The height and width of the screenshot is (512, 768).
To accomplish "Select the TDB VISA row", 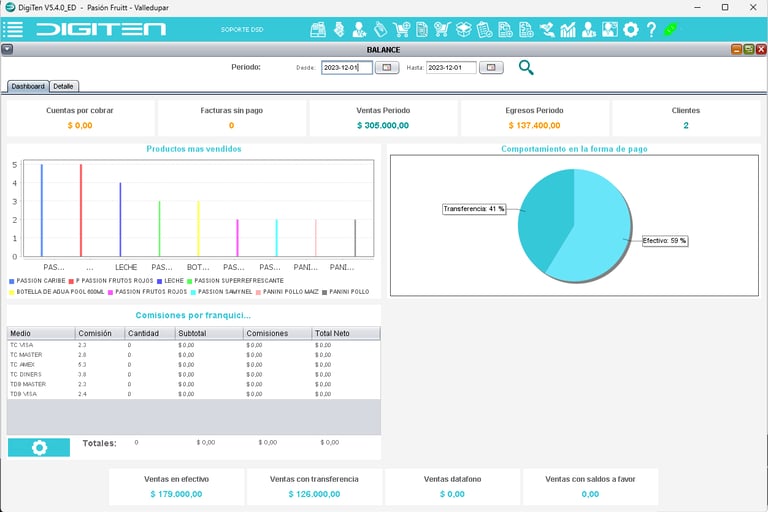I will (x=193, y=394).
